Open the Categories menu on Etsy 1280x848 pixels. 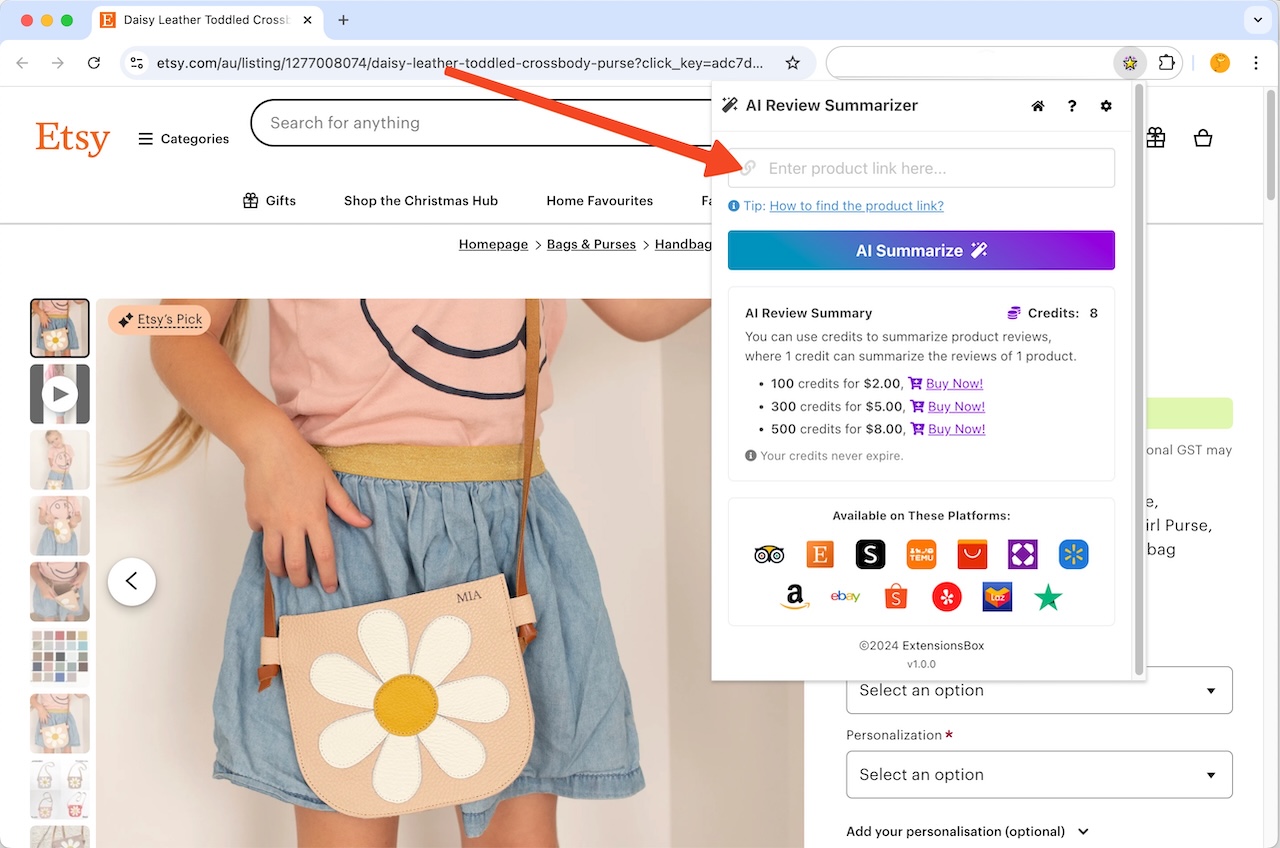coord(183,139)
